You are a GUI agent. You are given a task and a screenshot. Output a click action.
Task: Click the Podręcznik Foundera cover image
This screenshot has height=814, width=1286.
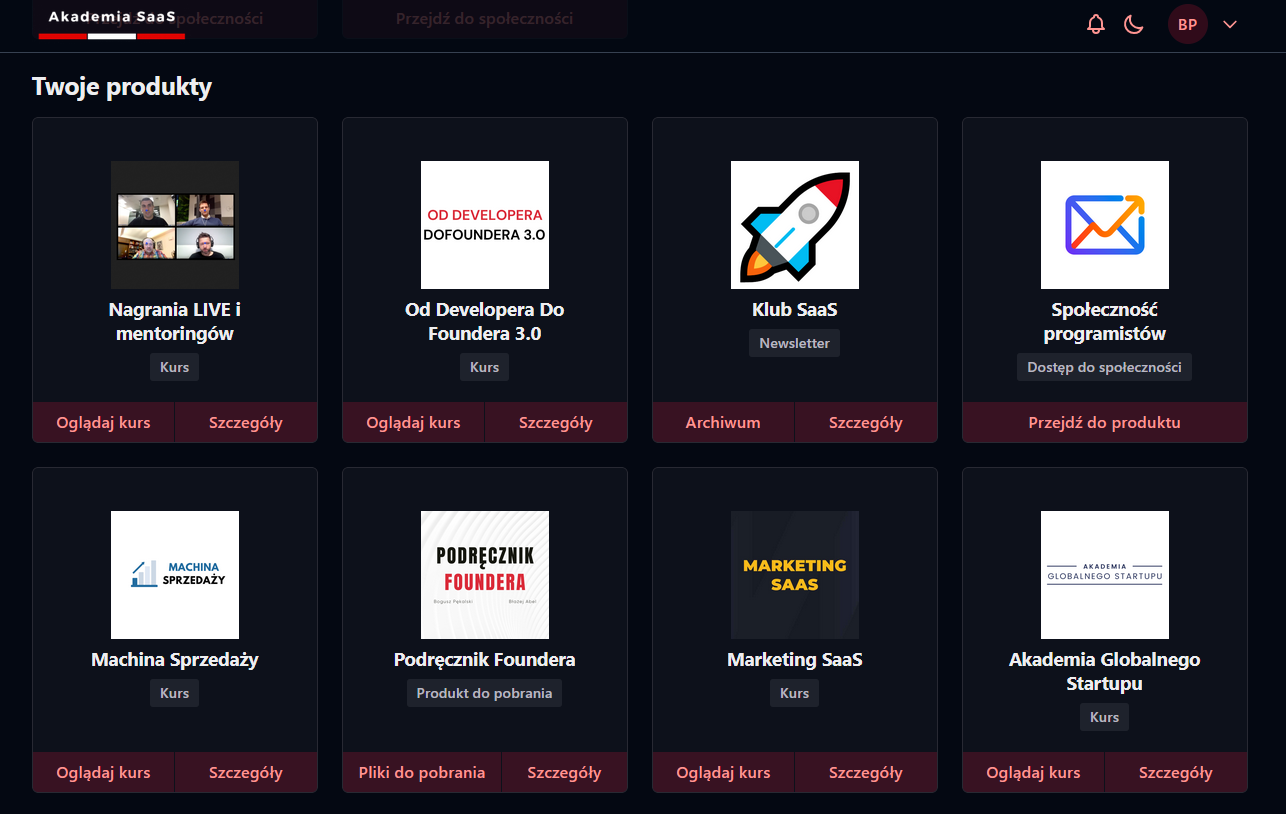[x=484, y=575]
